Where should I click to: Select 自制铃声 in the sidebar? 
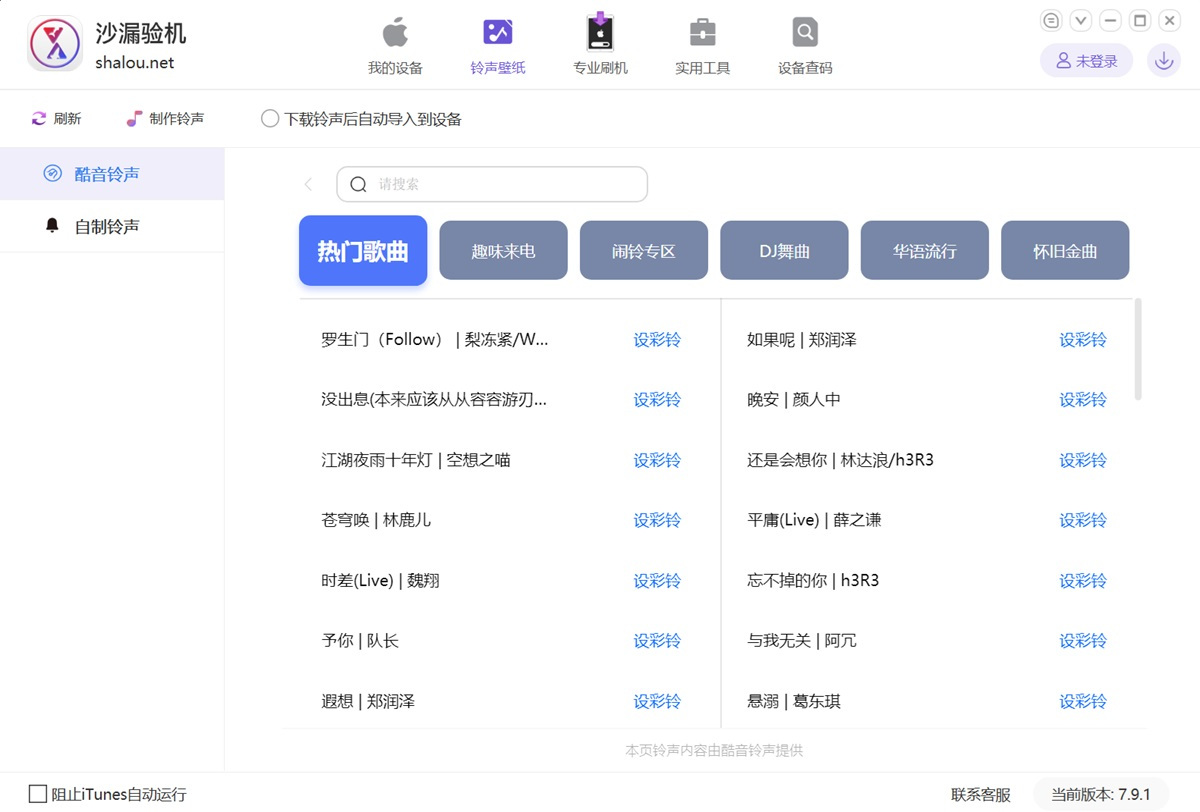pos(107,226)
